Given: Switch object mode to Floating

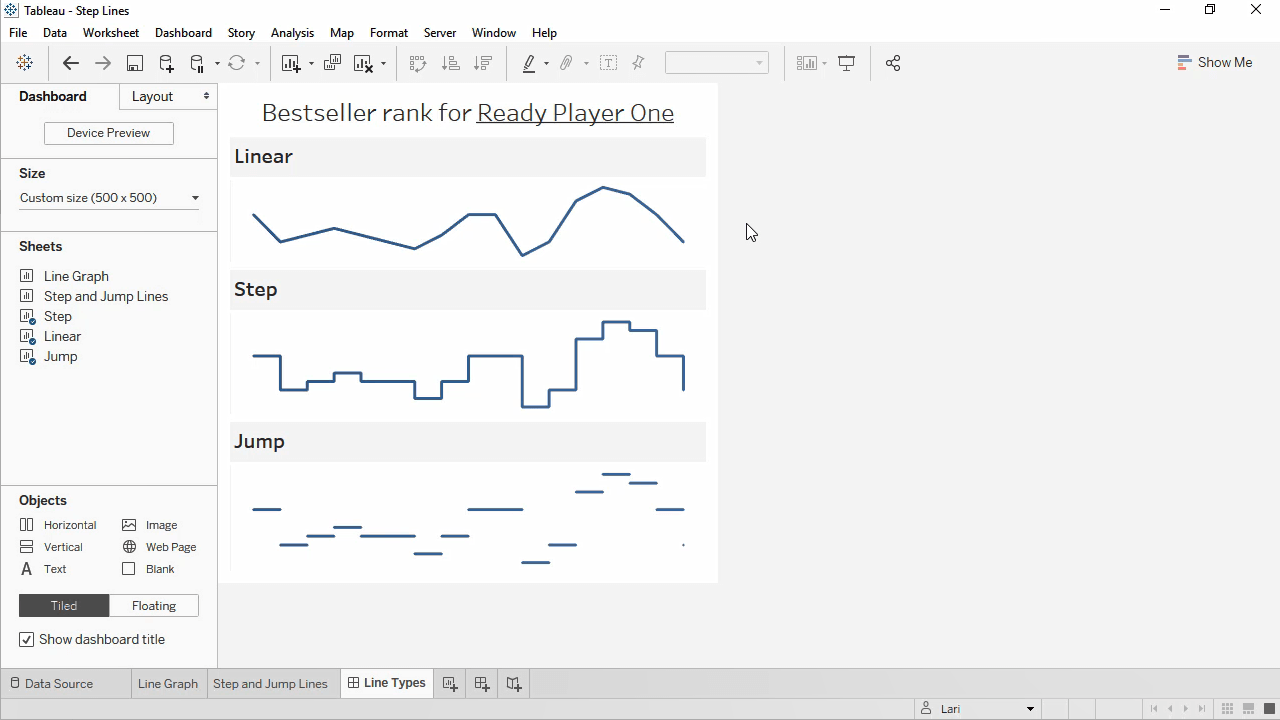Looking at the screenshot, I should point(154,605).
